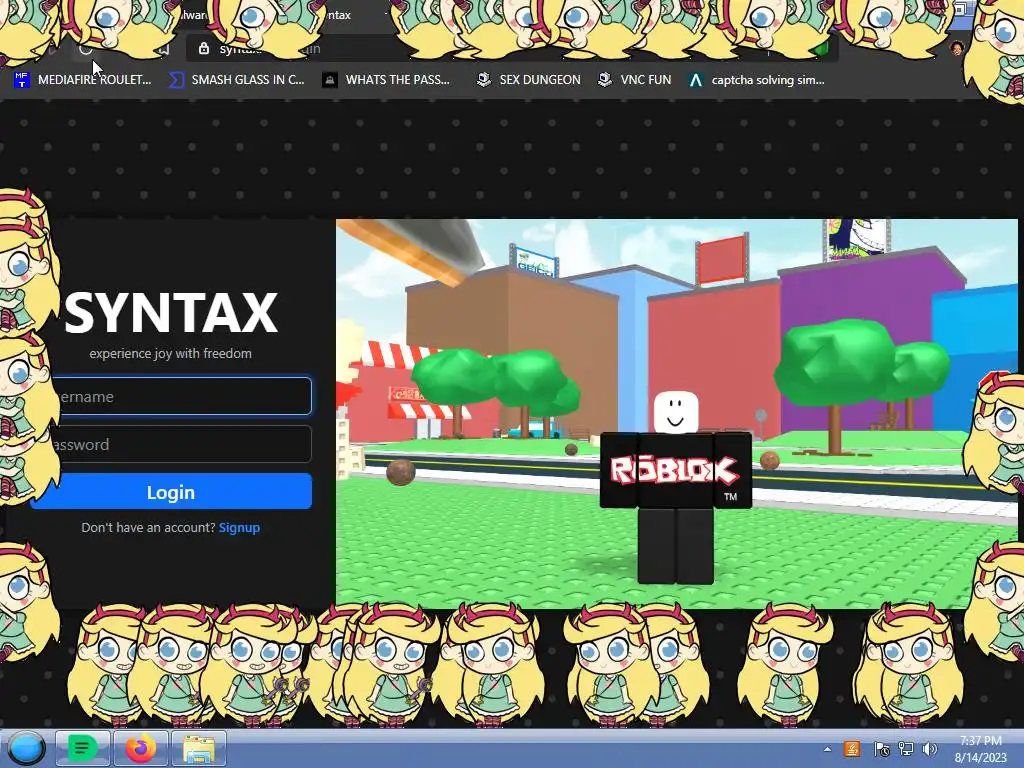Click the network tray icon

tap(906, 749)
